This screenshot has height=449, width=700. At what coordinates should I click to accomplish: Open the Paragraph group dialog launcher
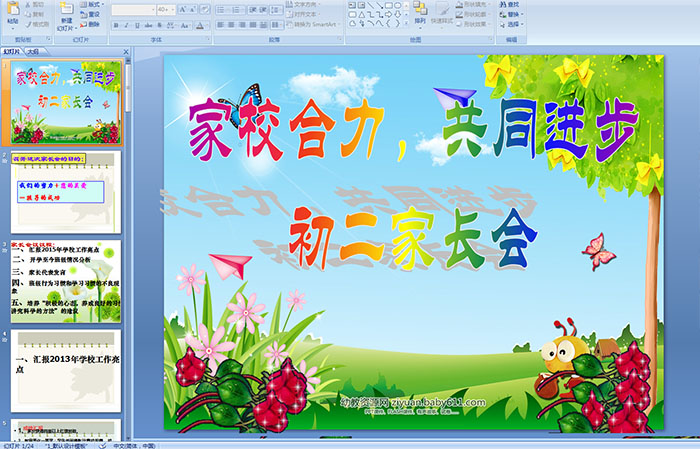pos(340,40)
